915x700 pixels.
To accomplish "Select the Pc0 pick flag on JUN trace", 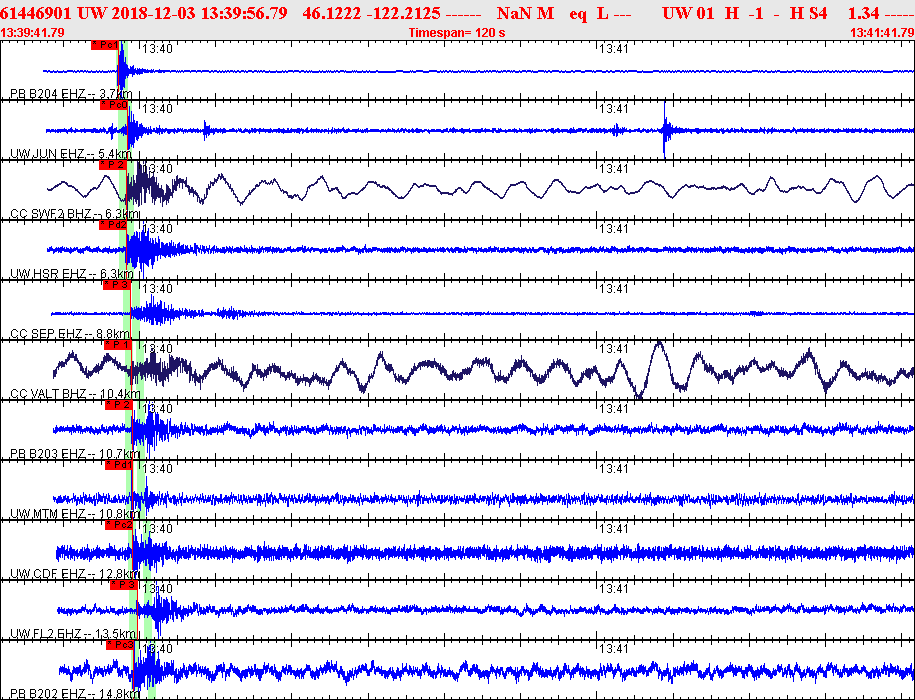I will point(113,105).
